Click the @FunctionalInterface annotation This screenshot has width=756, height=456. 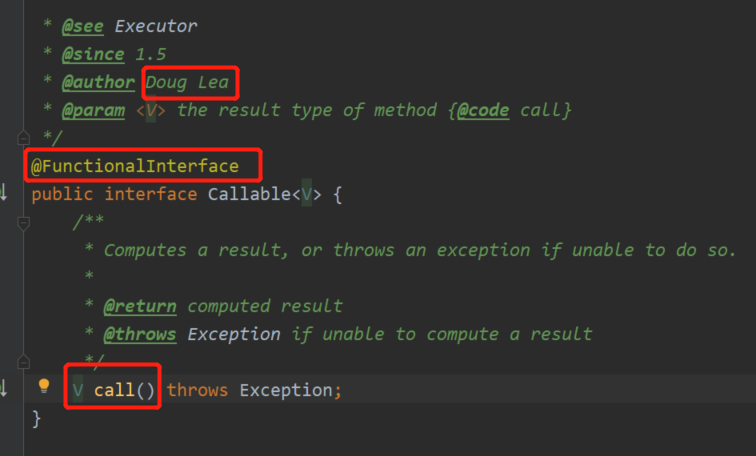(135, 166)
